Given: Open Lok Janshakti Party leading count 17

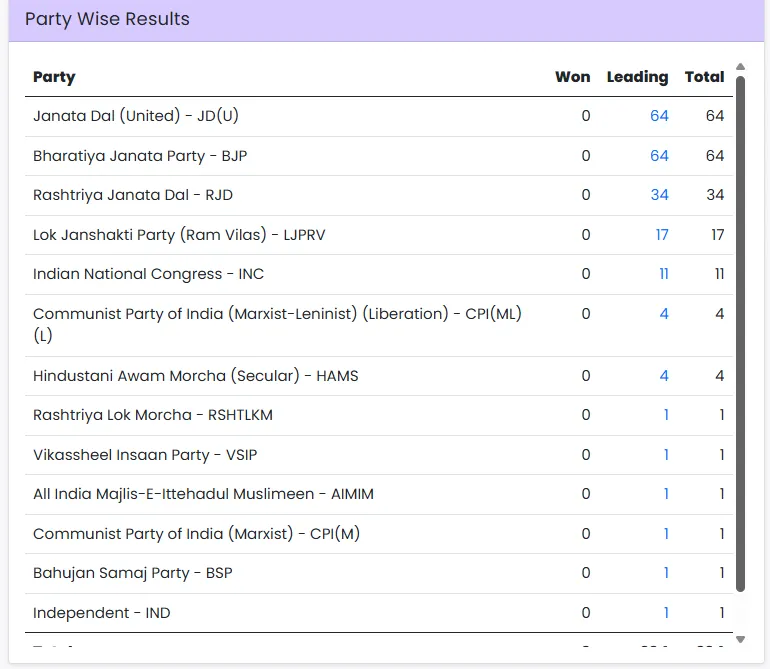Looking at the screenshot, I should pos(662,235).
